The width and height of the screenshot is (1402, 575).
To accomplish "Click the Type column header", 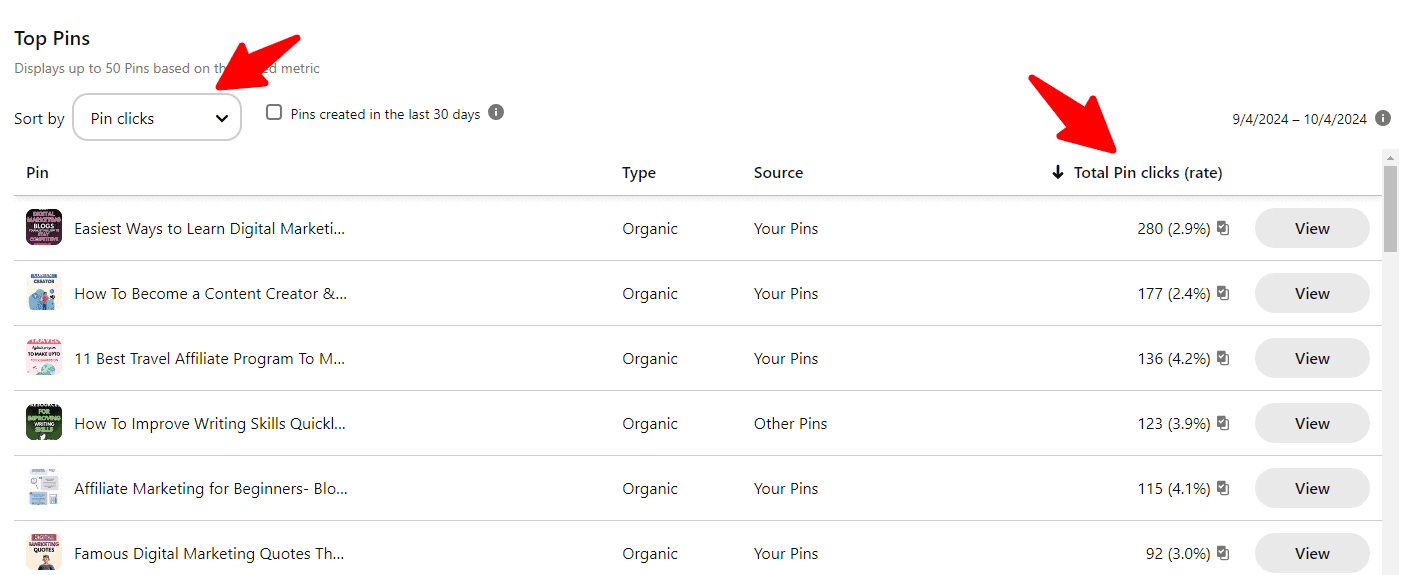I will (639, 173).
